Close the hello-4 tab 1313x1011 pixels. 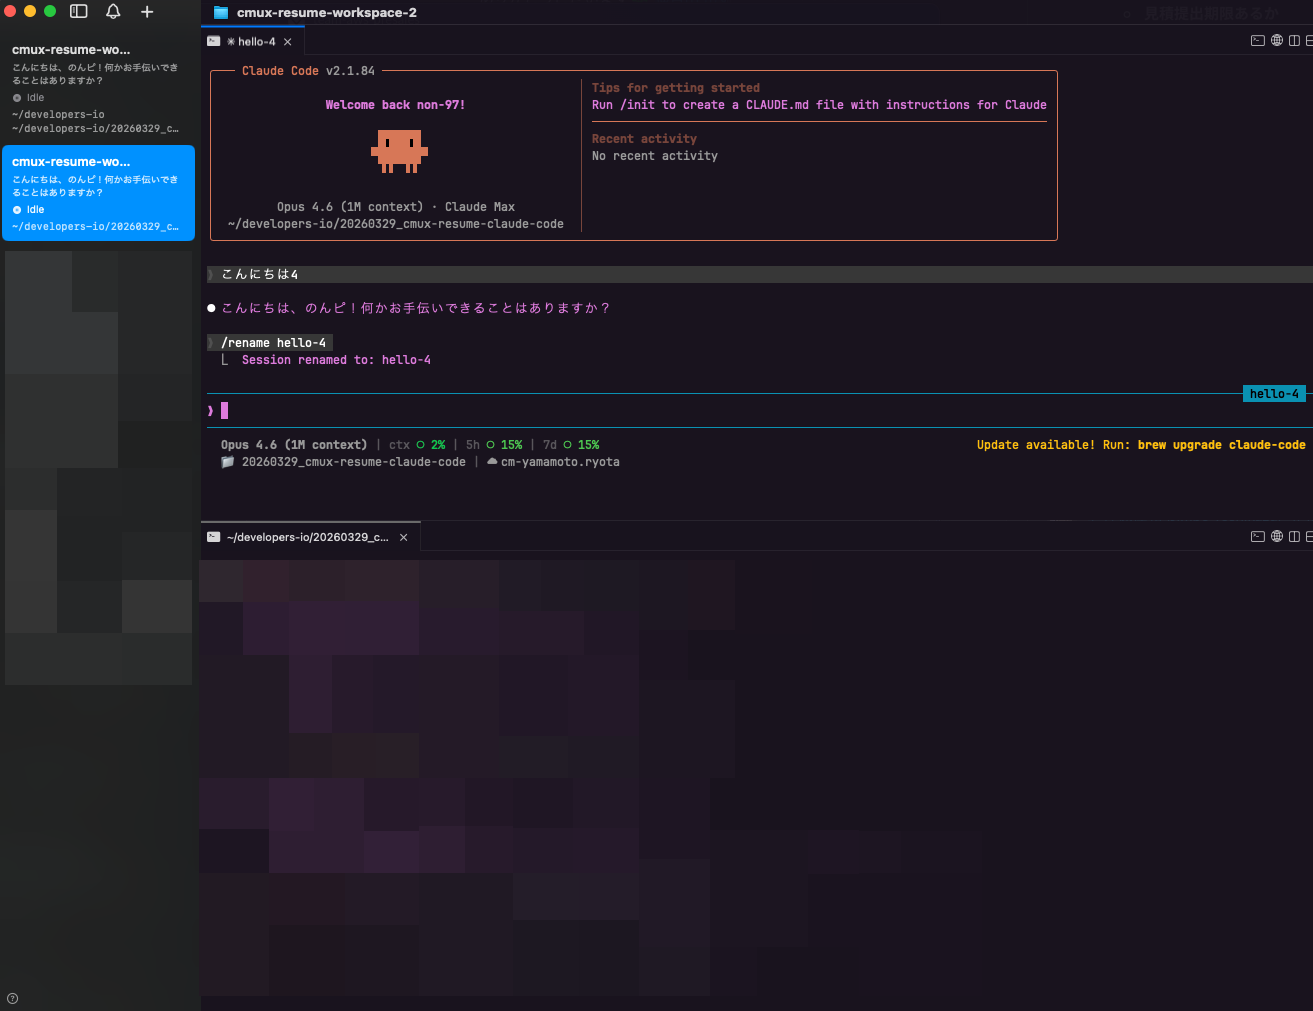(288, 41)
